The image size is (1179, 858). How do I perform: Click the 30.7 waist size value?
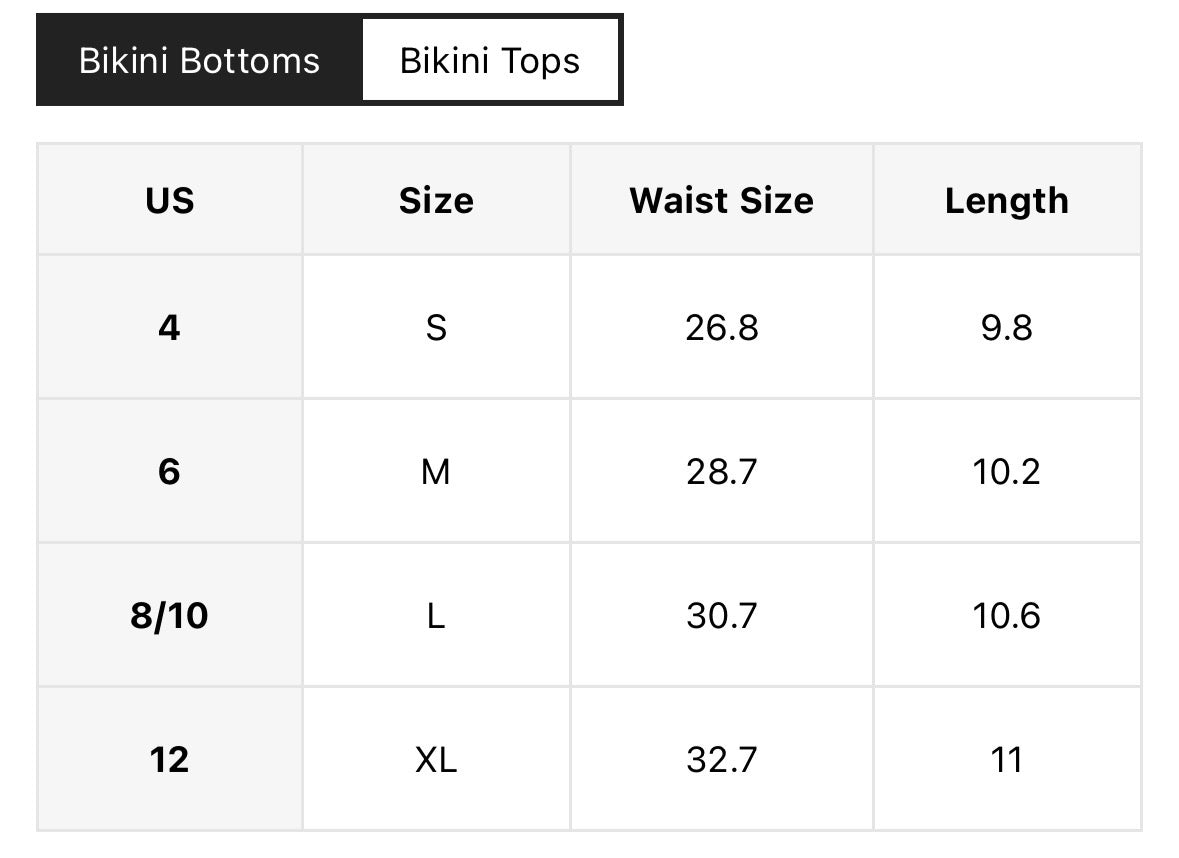tap(722, 615)
